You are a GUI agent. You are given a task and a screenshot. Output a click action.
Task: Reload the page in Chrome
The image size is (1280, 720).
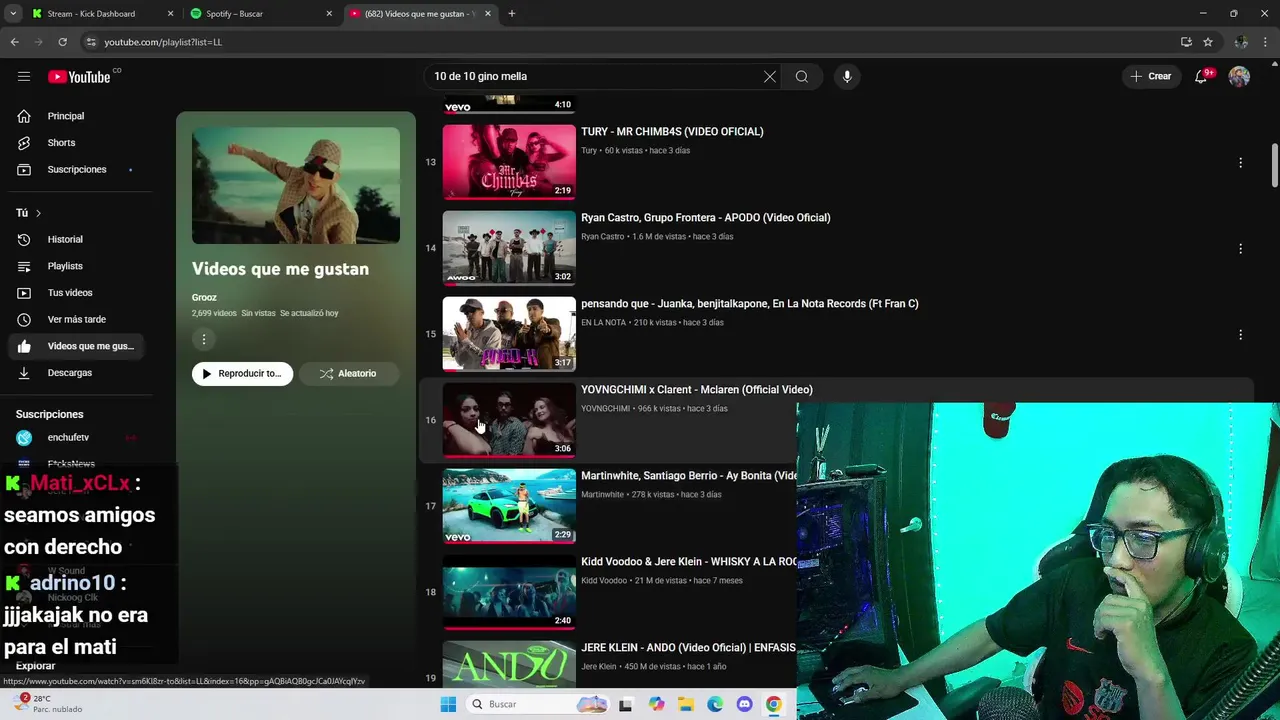tap(62, 42)
